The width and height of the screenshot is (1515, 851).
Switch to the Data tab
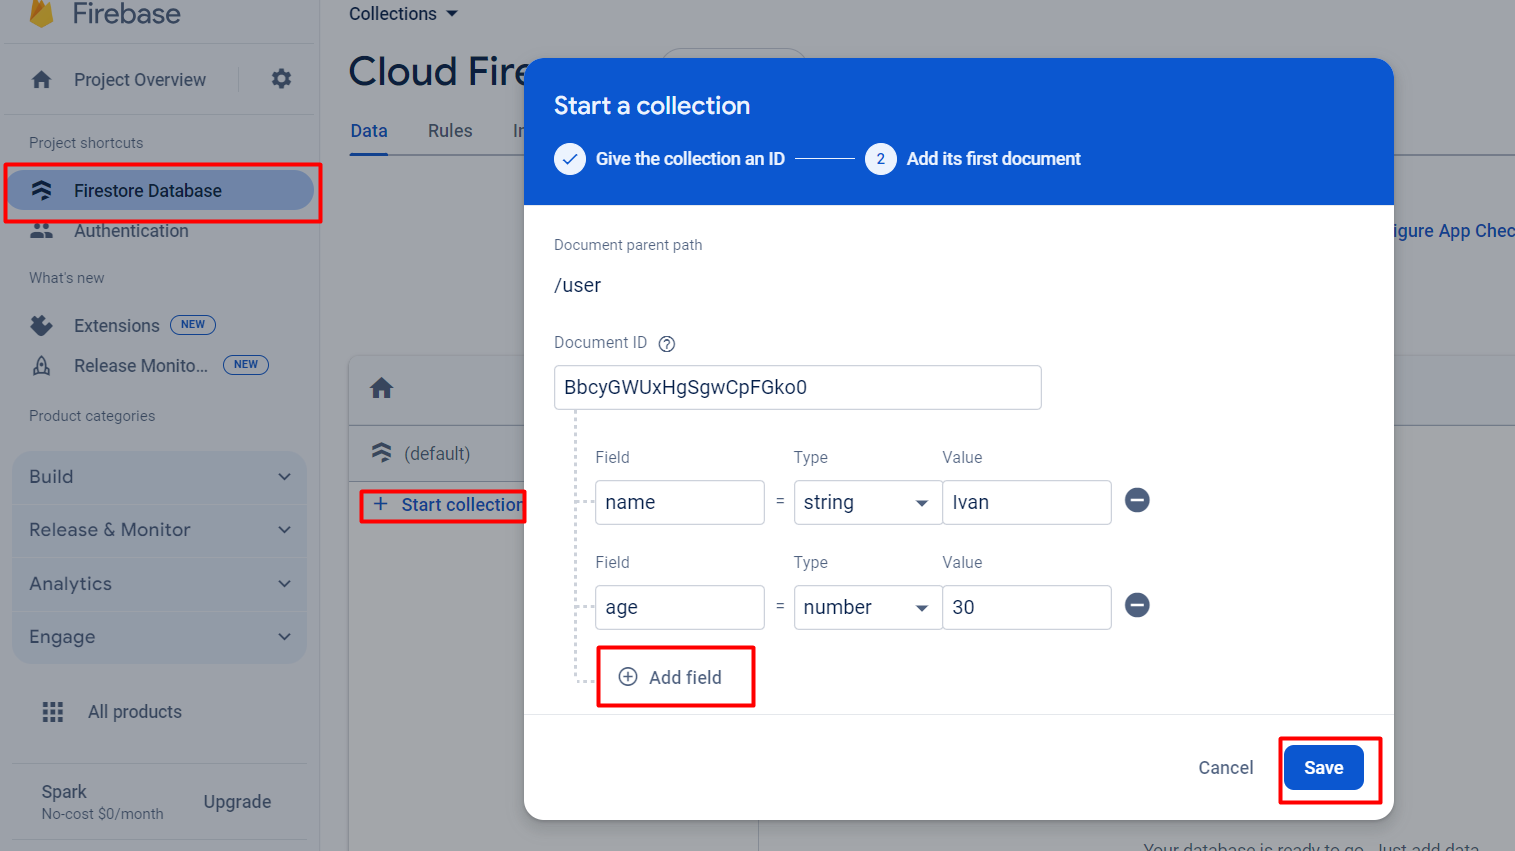coord(369,131)
